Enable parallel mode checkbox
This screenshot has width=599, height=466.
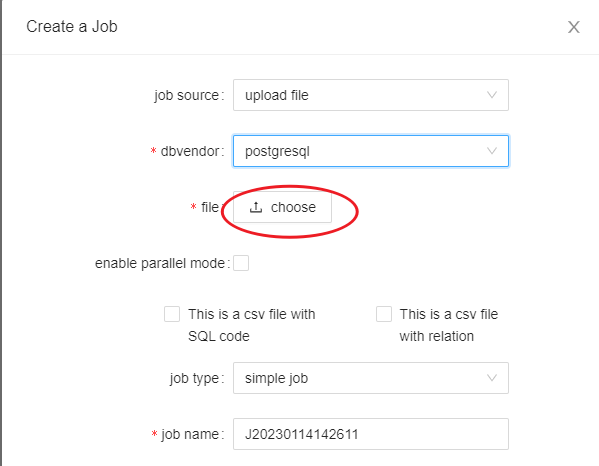point(241,263)
